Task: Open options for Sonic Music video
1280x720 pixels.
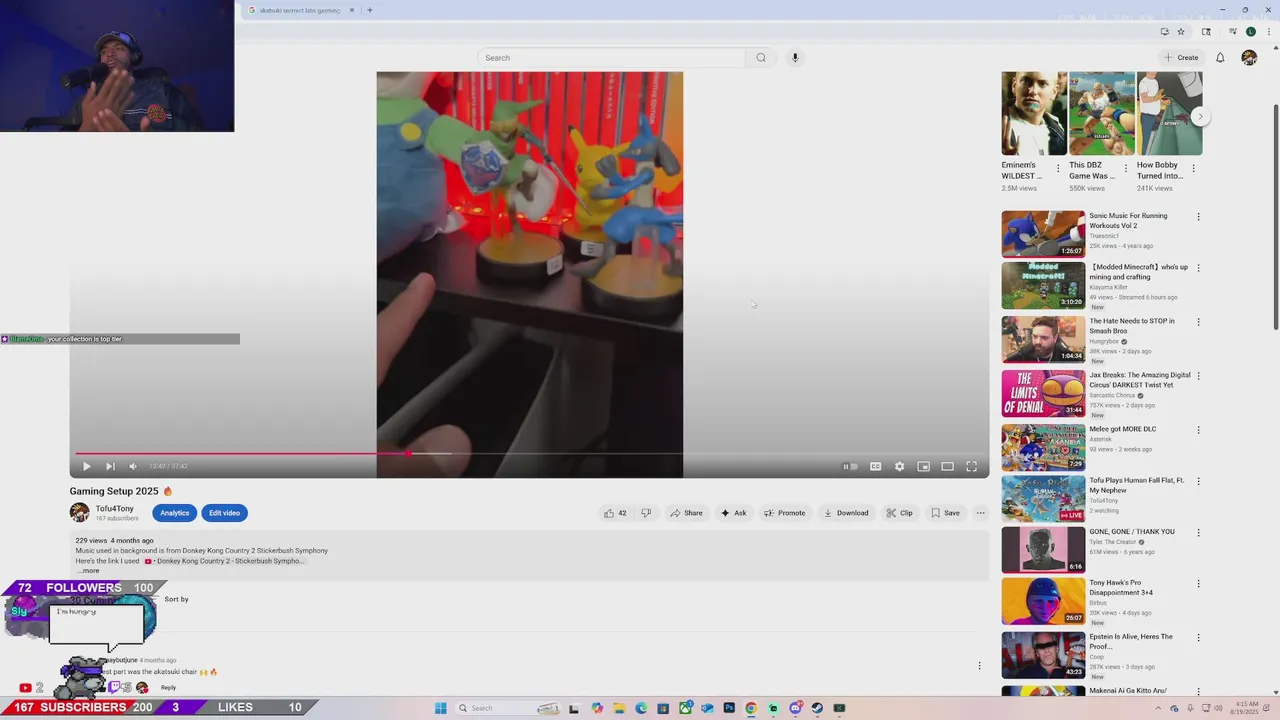Action: click(x=1198, y=217)
